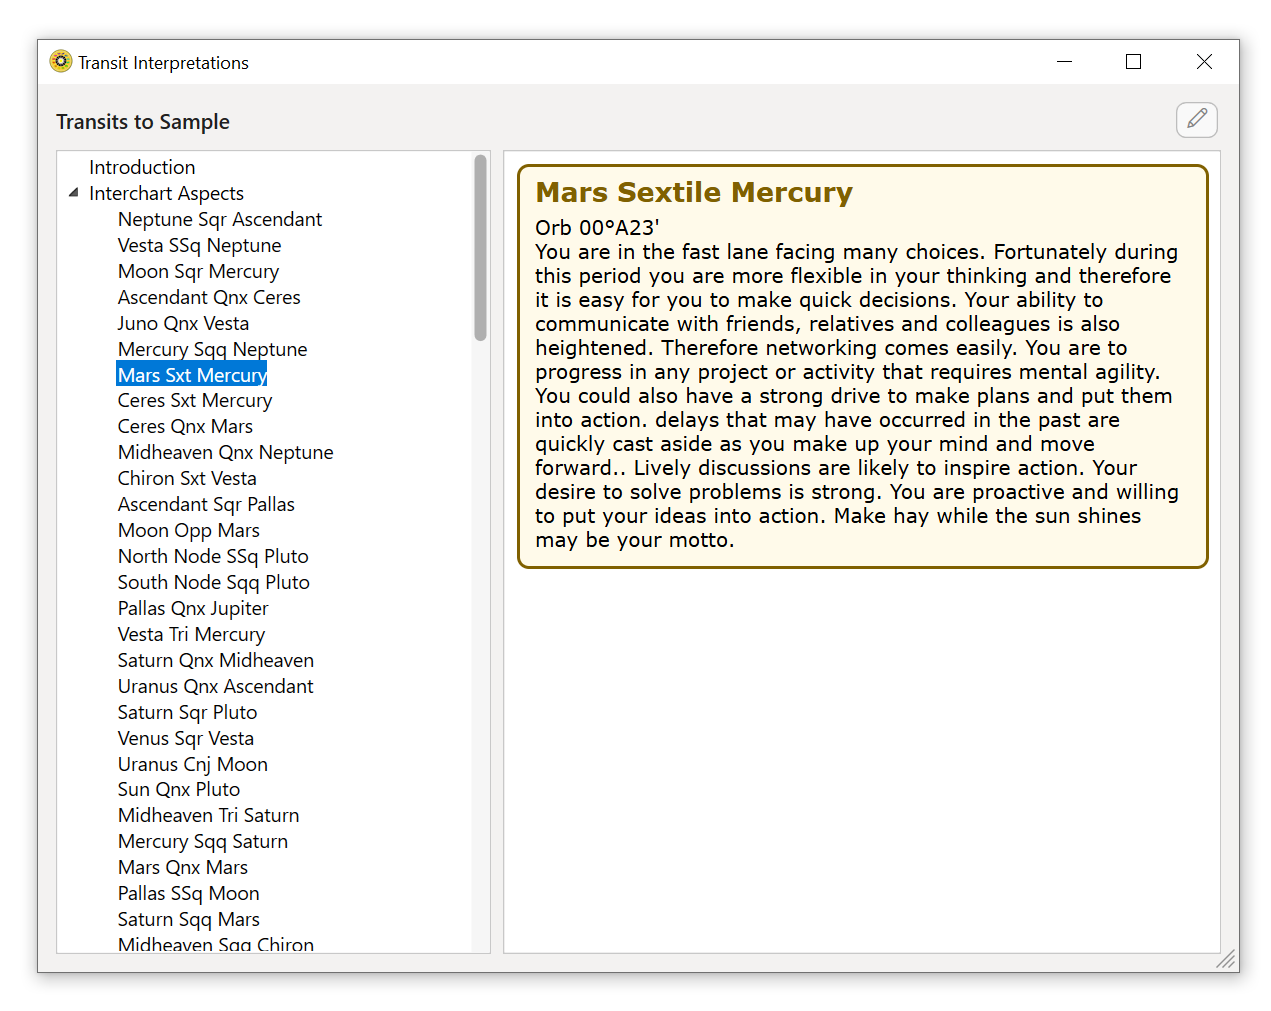
Task: Click the Orb 00°A23' text
Action: click(597, 228)
